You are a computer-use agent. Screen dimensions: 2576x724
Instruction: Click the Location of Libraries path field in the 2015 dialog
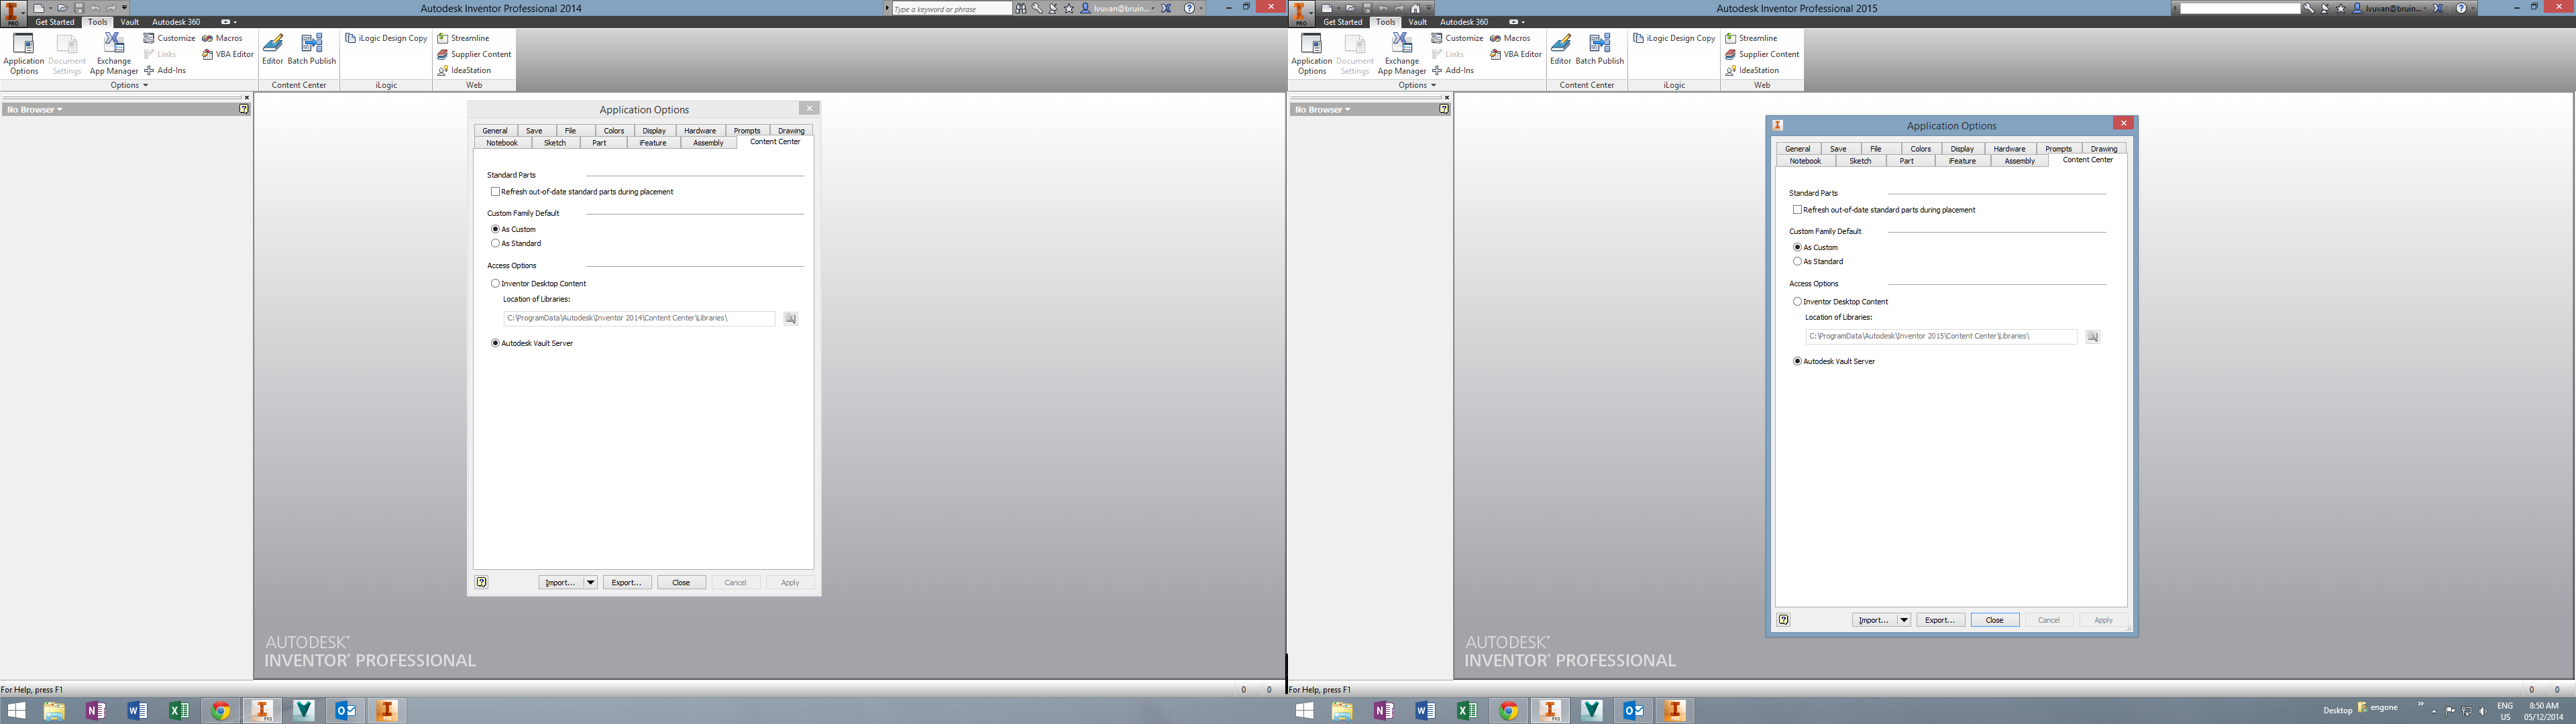(1941, 336)
